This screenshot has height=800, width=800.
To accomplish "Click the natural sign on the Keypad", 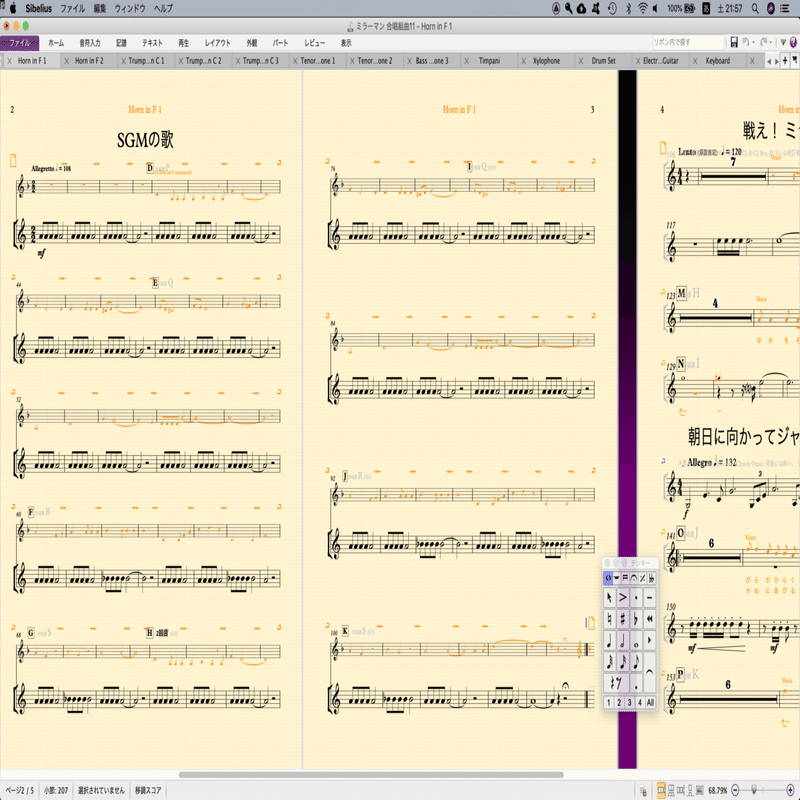I will (x=608, y=617).
